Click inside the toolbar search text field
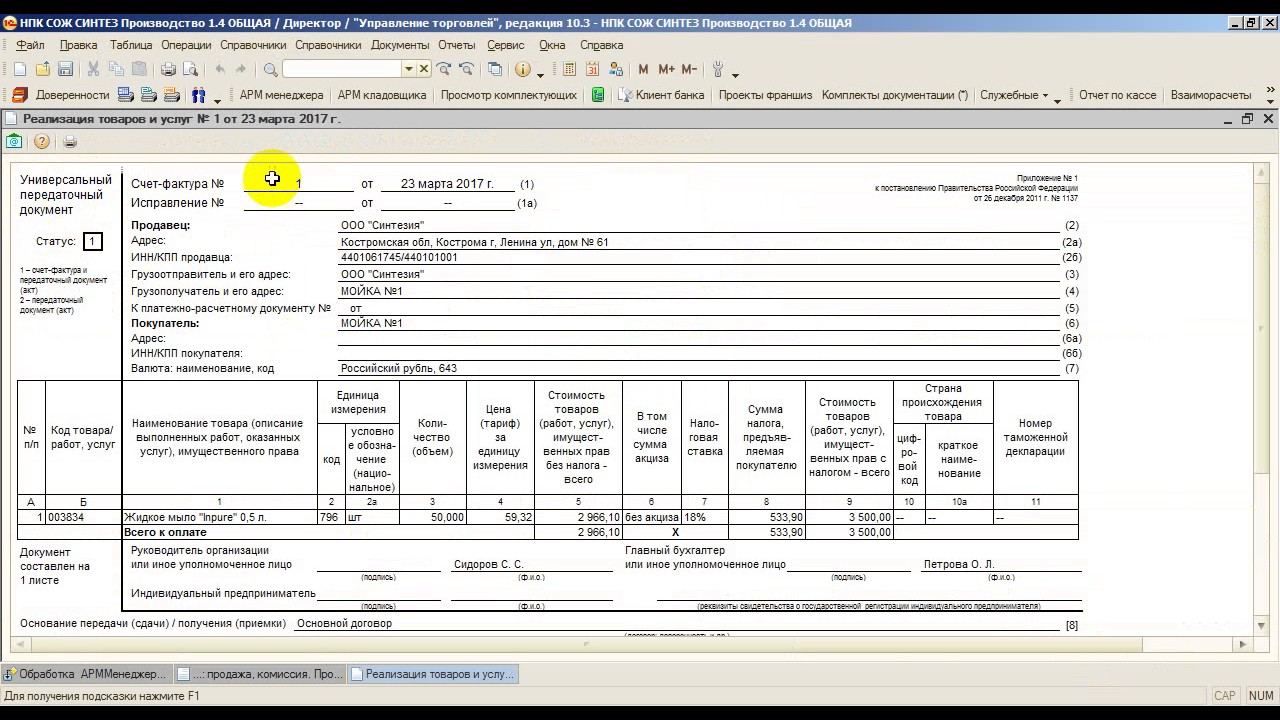Viewport: 1280px width, 720px height. (342, 69)
